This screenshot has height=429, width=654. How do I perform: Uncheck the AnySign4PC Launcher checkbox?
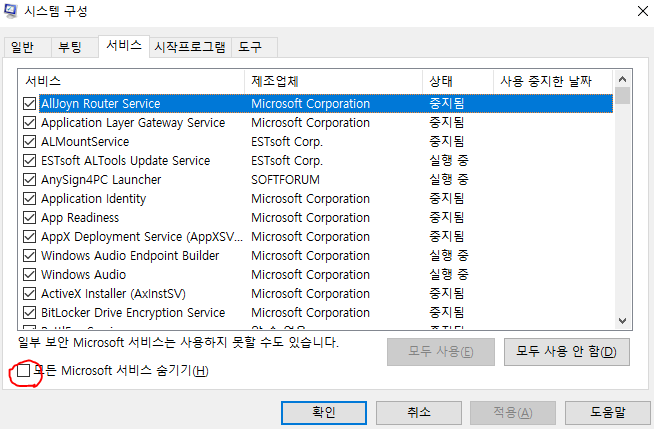pos(29,180)
